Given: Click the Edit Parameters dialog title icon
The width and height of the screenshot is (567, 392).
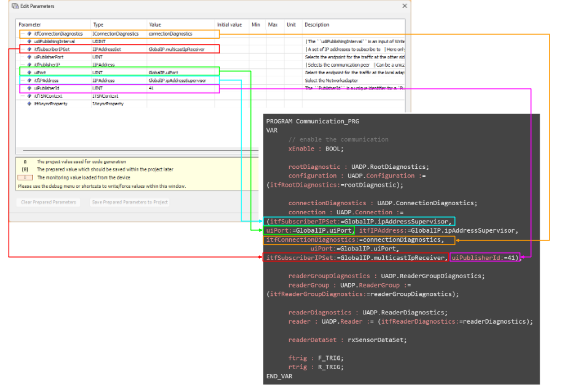Looking at the screenshot, I should tap(15, 6).
